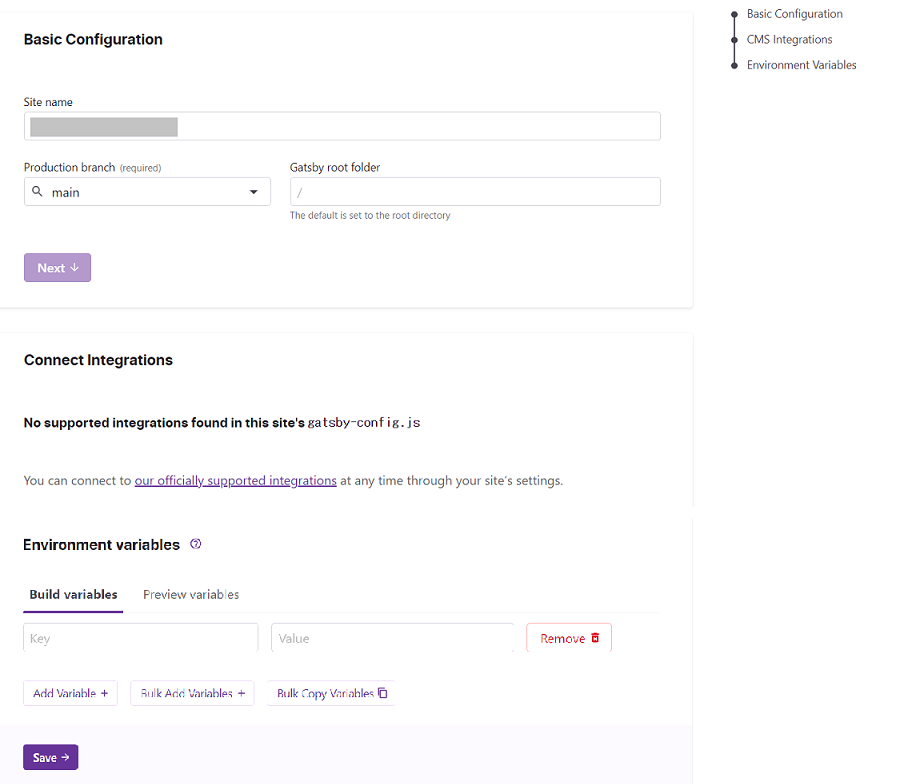Click the search icon in Production branch
The height and width of the screenshot is (784, 911).
pyautogui.click(x=37, y=191)
